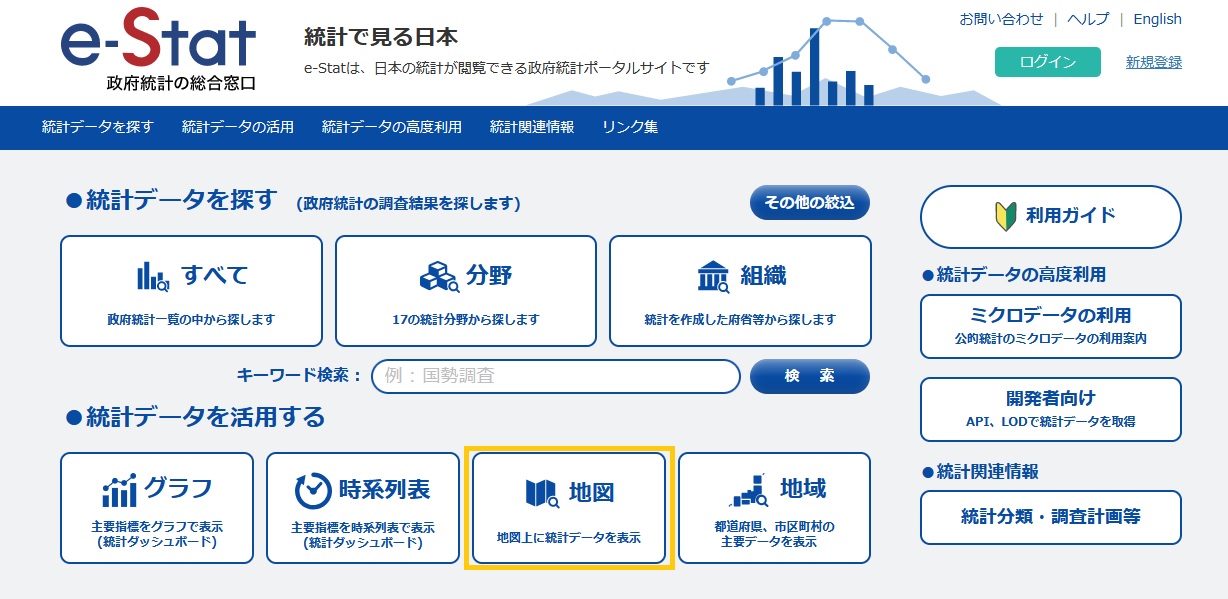
Task: Select the 時系列表 clock icon
Action: pos(312,489)
